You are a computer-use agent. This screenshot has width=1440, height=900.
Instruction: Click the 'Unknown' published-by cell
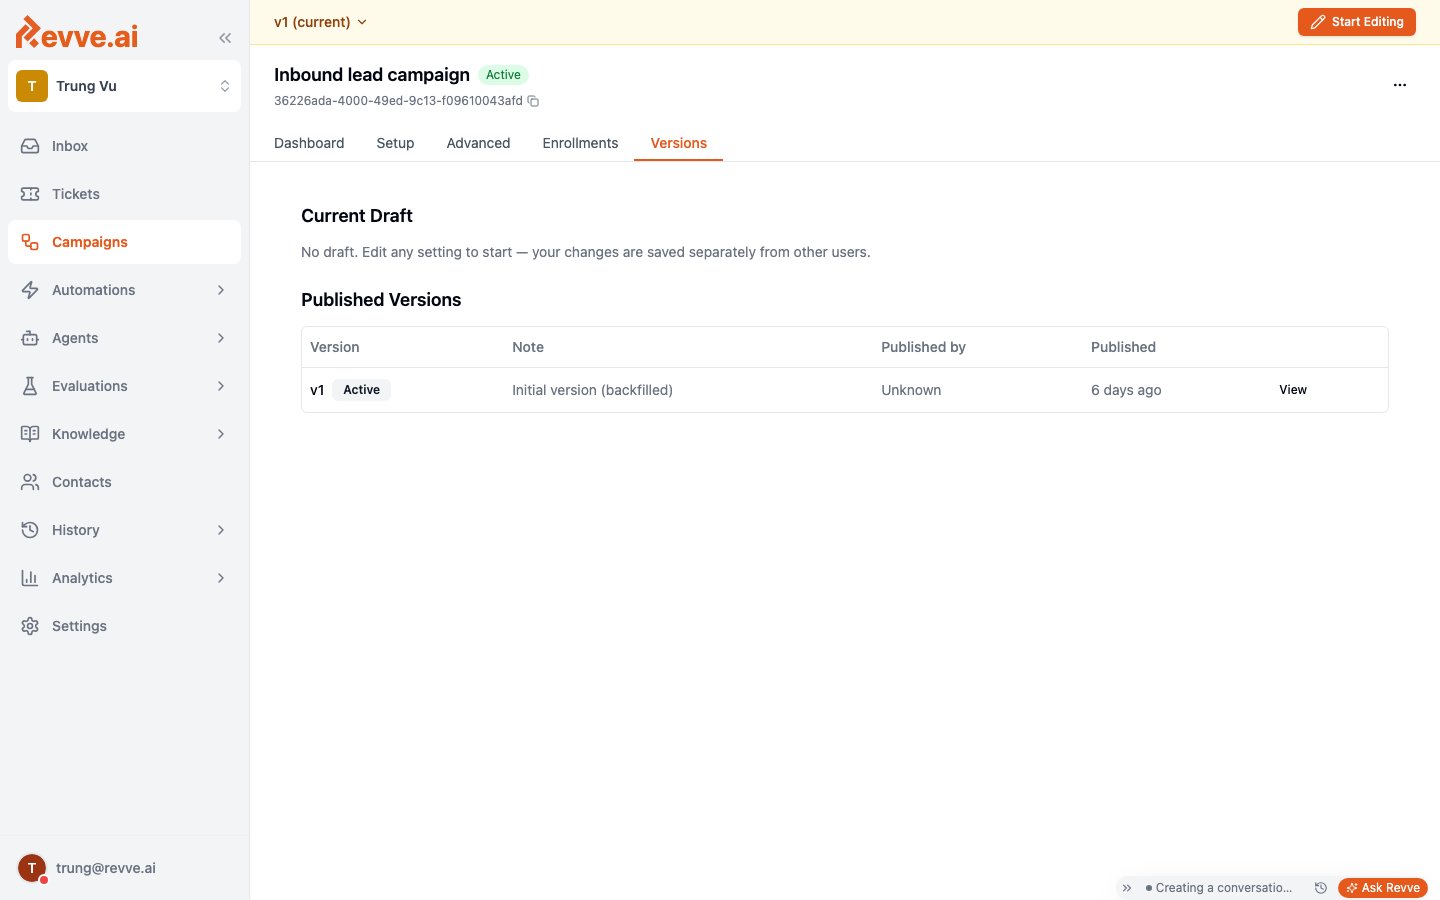point(911,390)
